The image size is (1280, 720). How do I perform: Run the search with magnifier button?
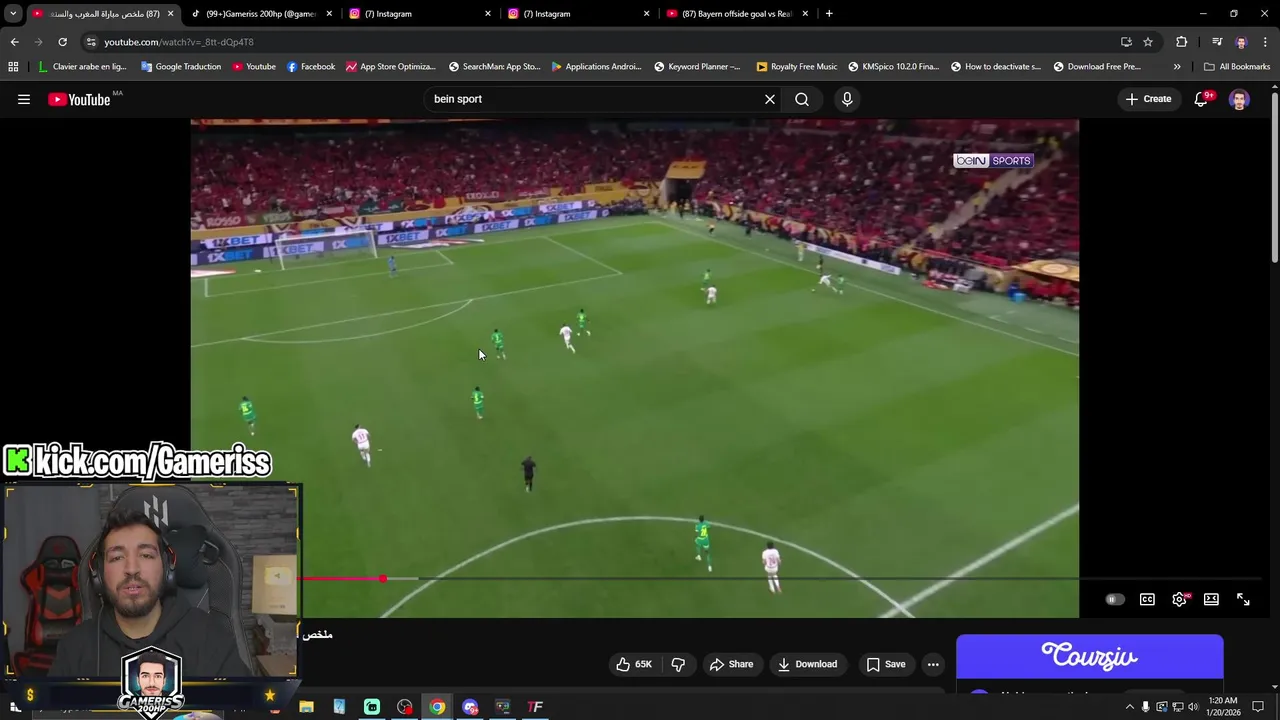802,99
